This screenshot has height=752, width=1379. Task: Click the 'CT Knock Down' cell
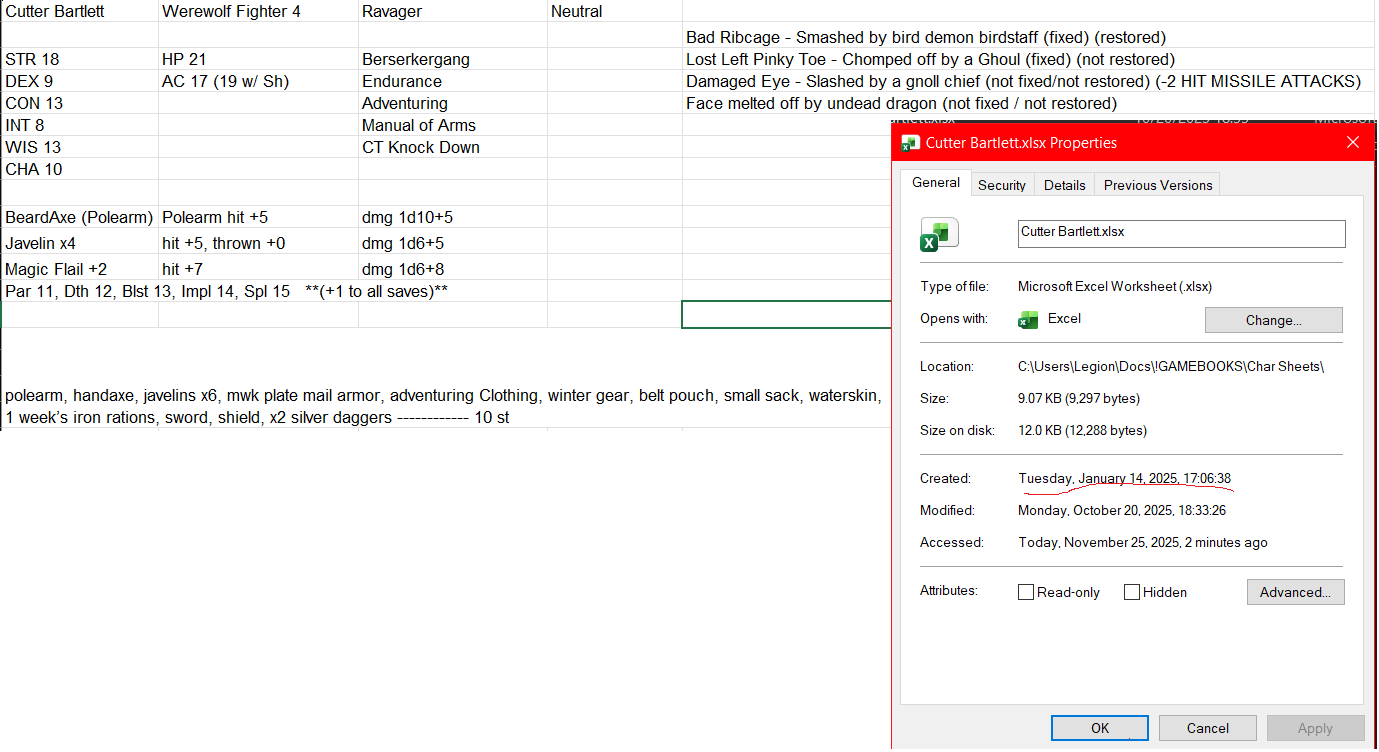pos(453,148)
